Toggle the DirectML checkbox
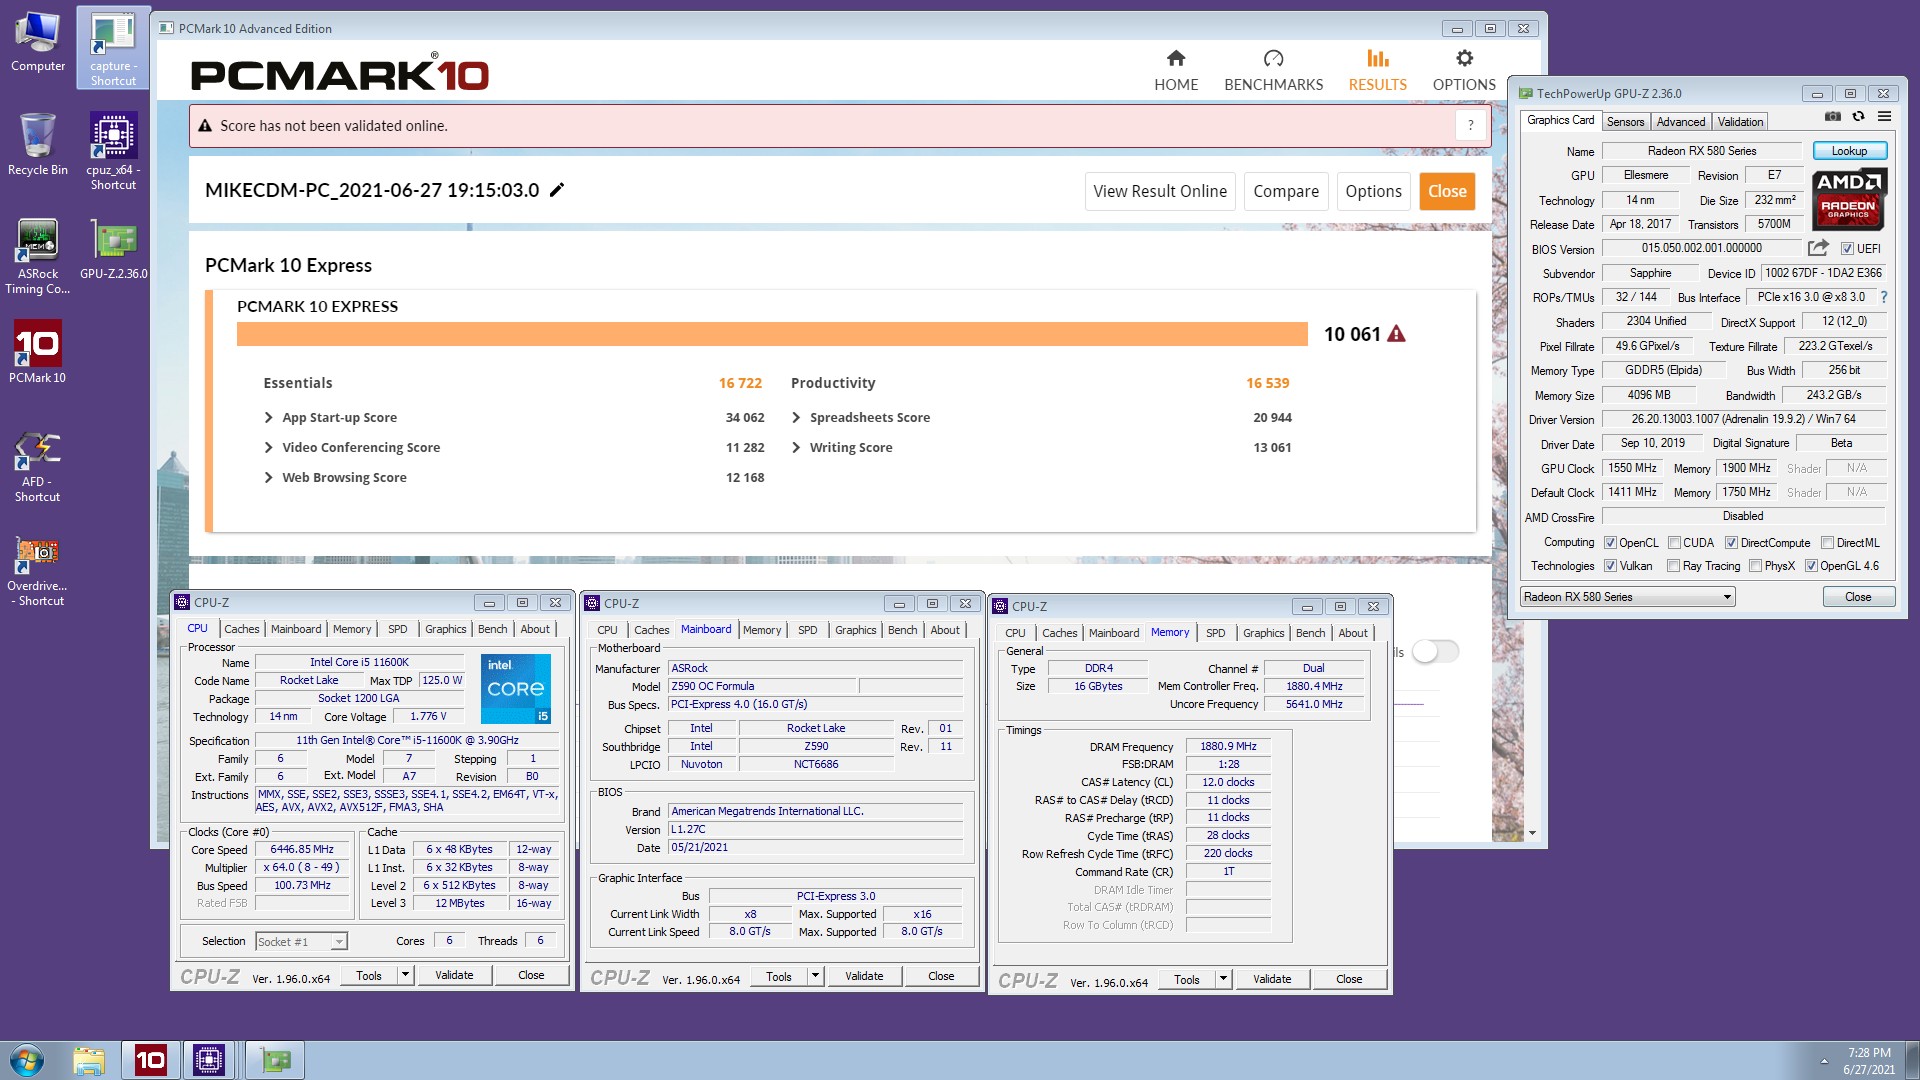Viewport: 1920px width, 1080px height. [x=1827, y=543]
